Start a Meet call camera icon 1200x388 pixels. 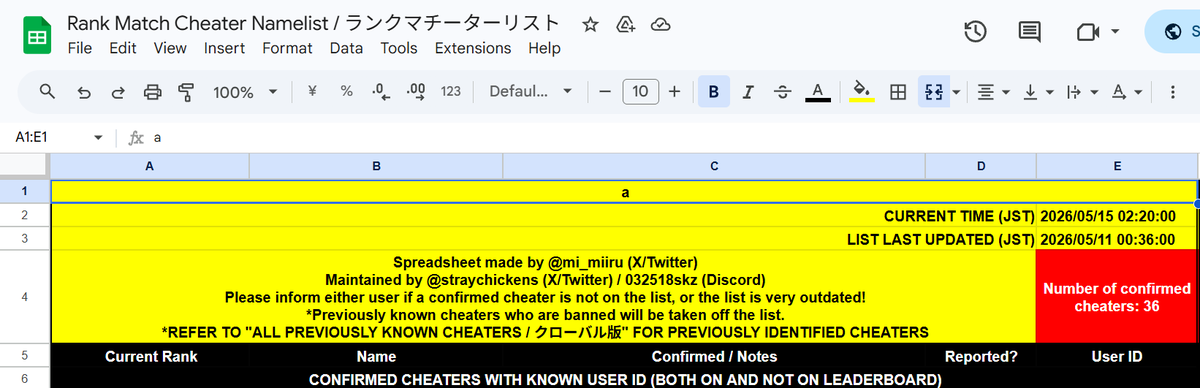coord(1088,33)
